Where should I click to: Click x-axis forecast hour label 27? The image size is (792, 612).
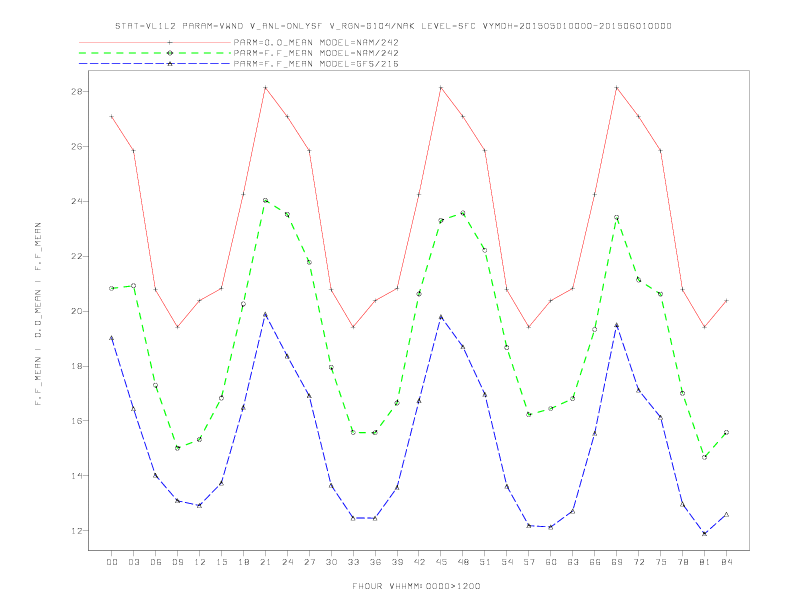tap(309, 562)
